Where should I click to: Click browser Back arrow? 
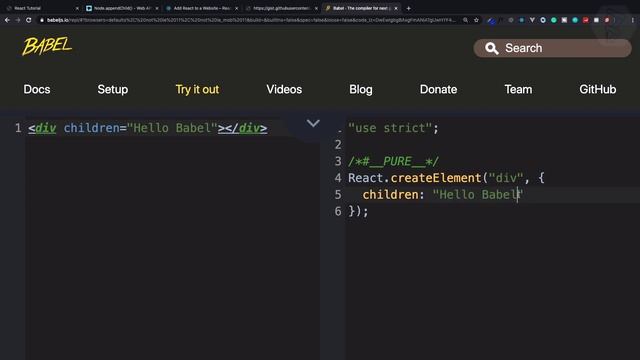(7, 20)
